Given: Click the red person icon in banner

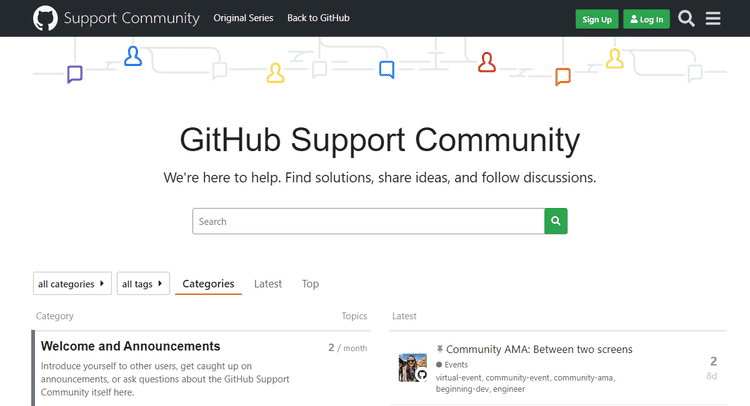Looking at the screenshot, I should click(x=487, y=62).
